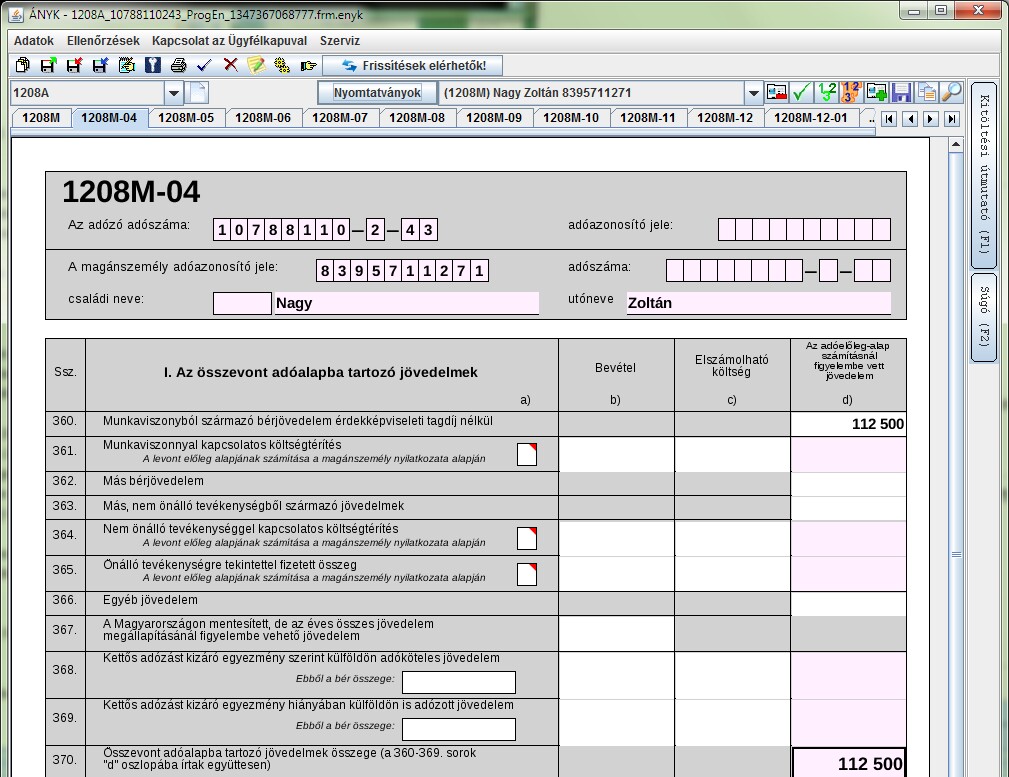Viewport: 1009px width, 777px height.
Task: Expand the 1208A form dropdown
Action: click(173, 93)
